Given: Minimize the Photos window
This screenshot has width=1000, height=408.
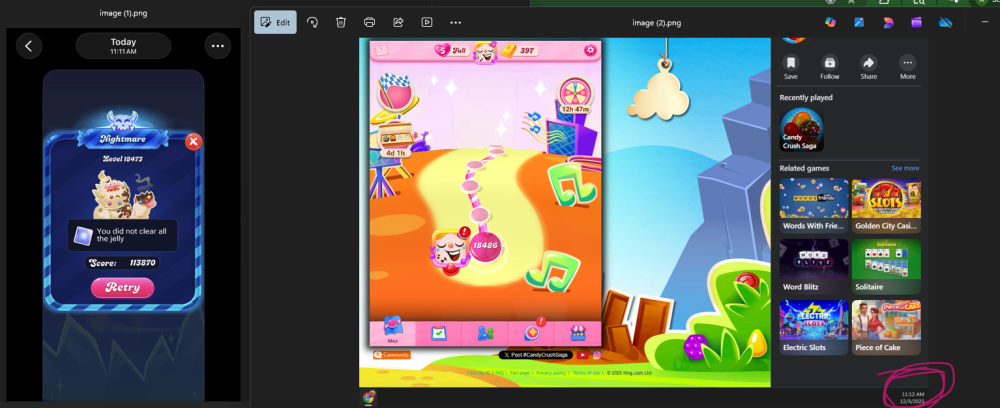Looking at the screenshot, I should coord(985,22).
